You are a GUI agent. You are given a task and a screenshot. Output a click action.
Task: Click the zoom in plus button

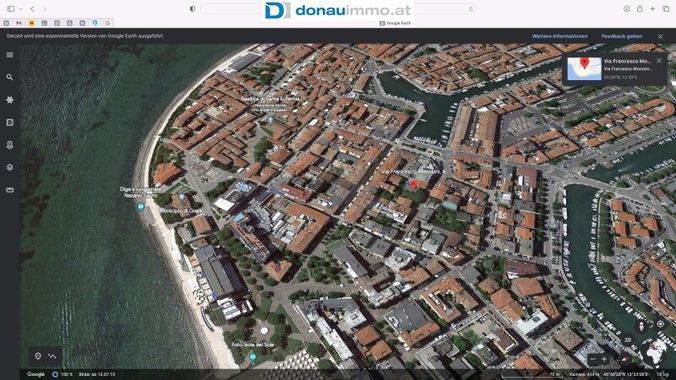click(x=604, y=359)
